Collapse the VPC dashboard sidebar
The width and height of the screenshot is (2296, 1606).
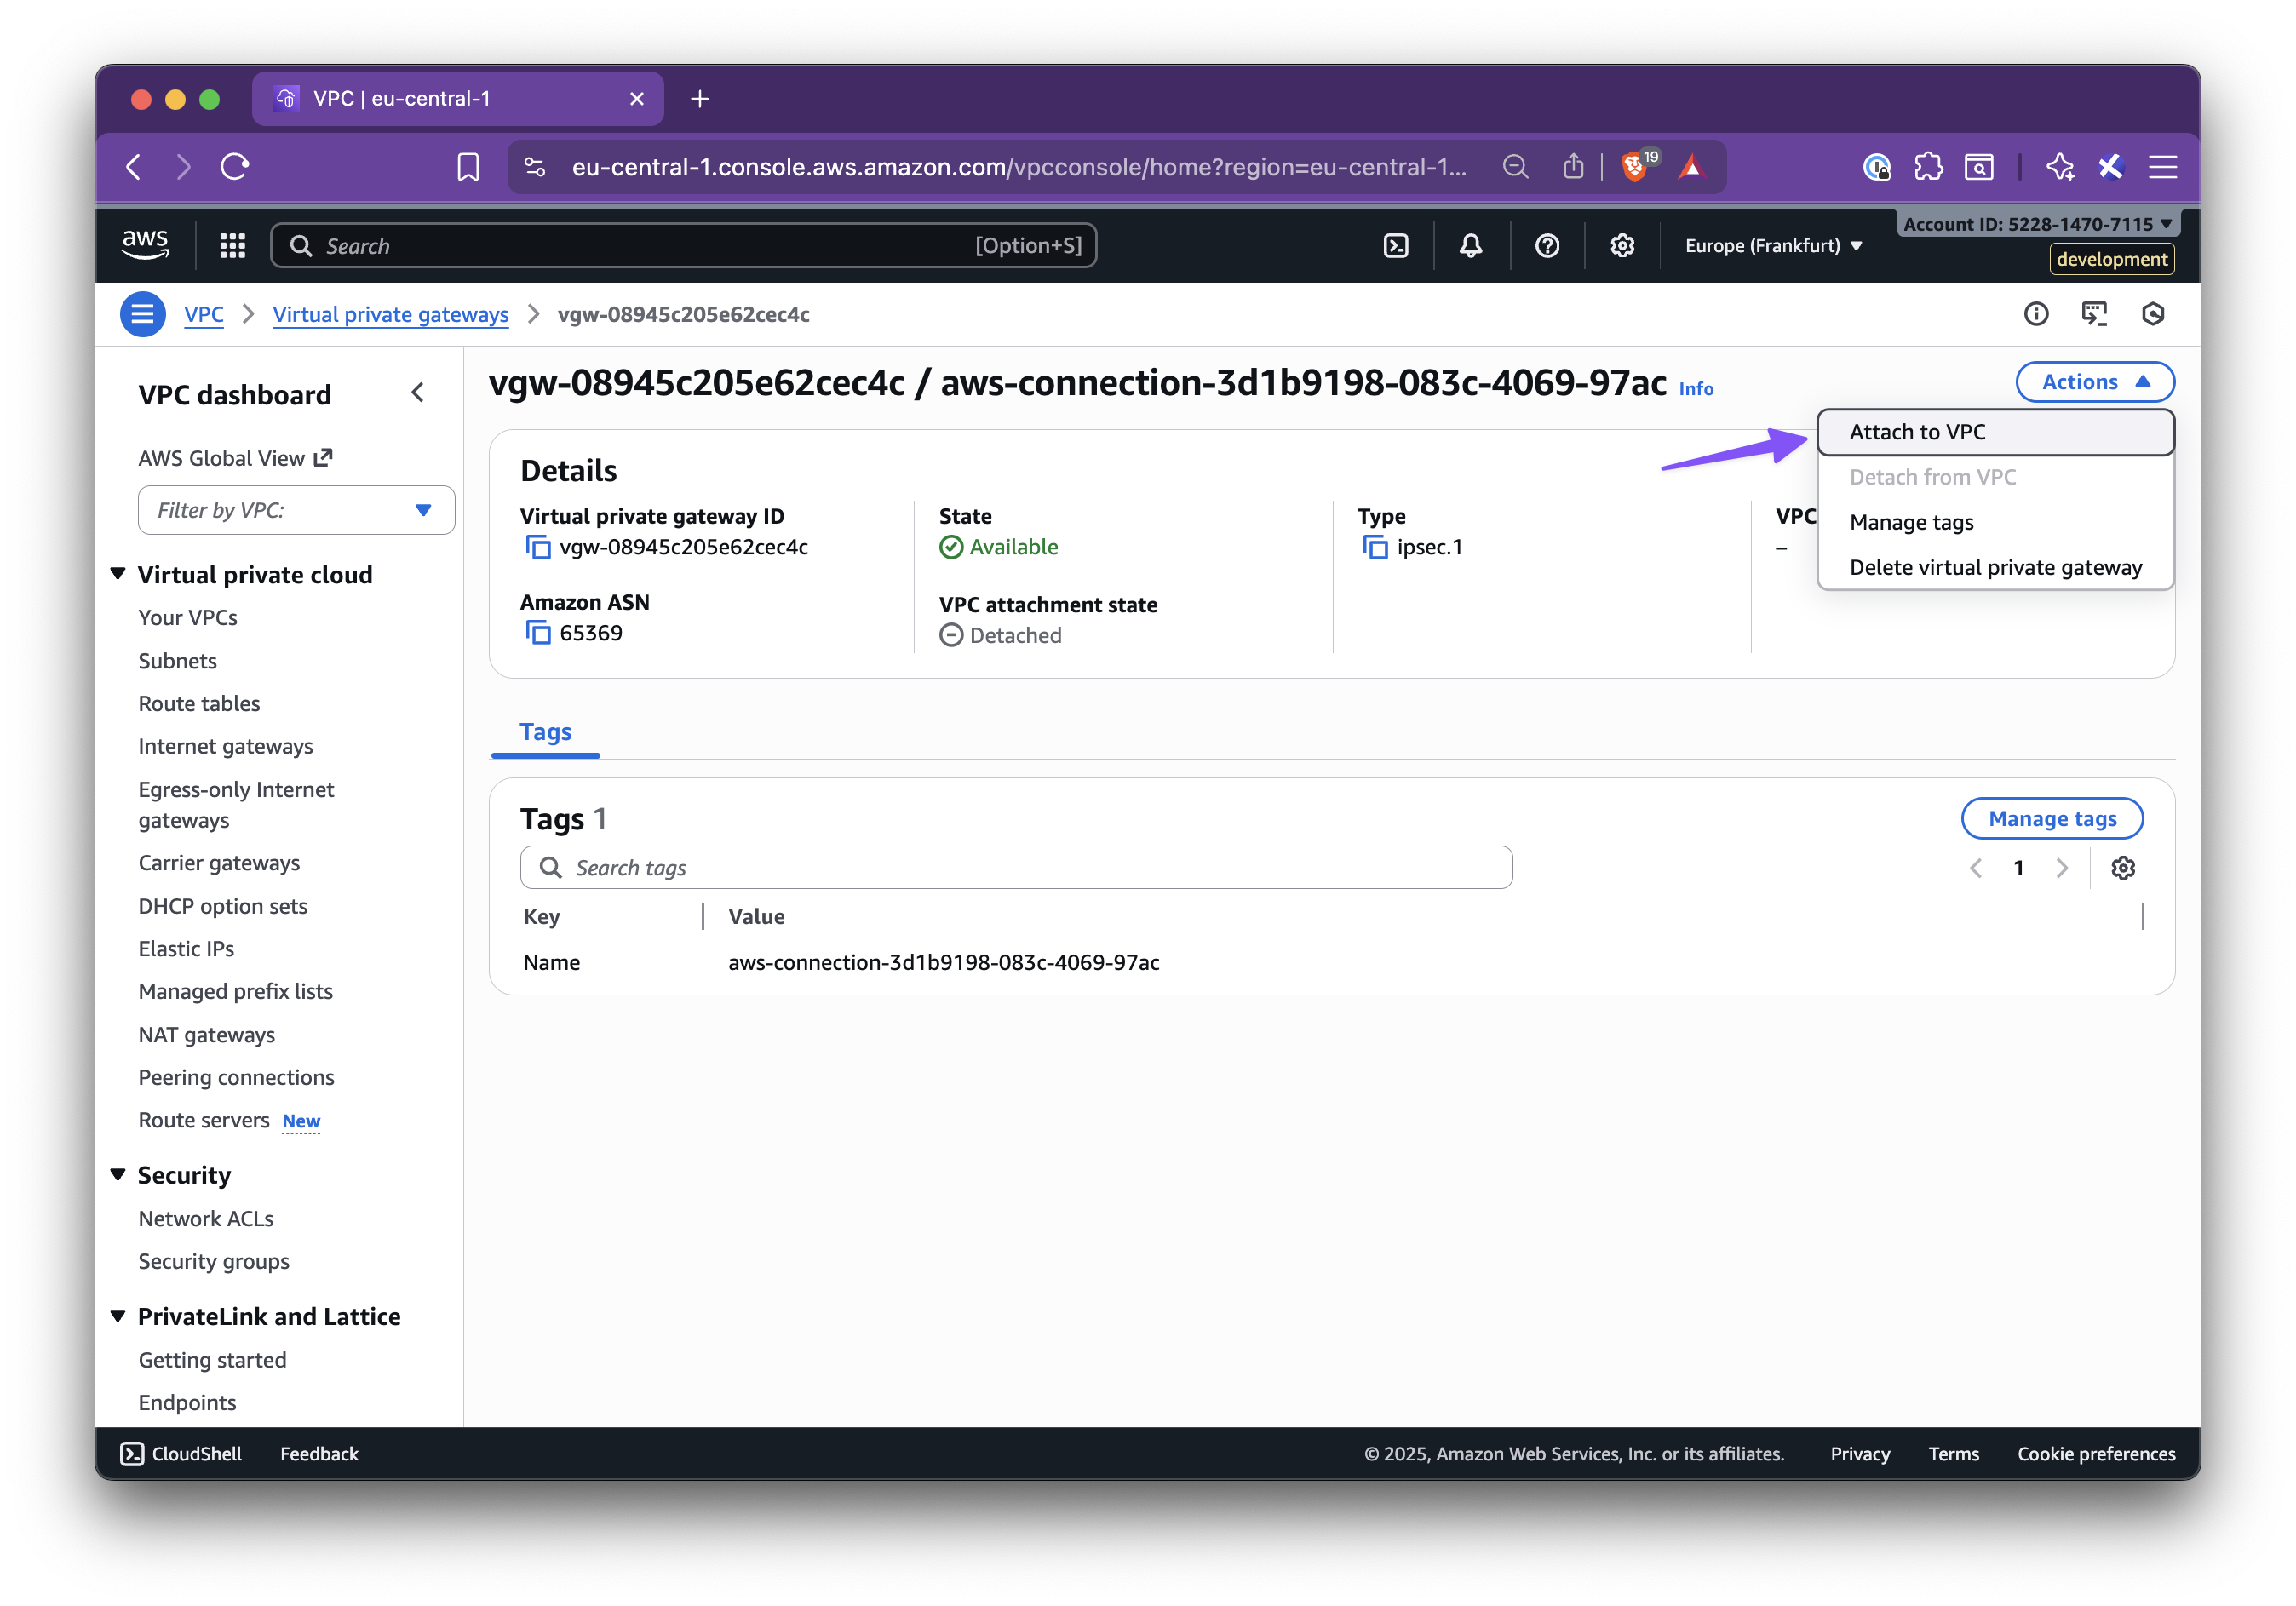[x=418, y=392]
